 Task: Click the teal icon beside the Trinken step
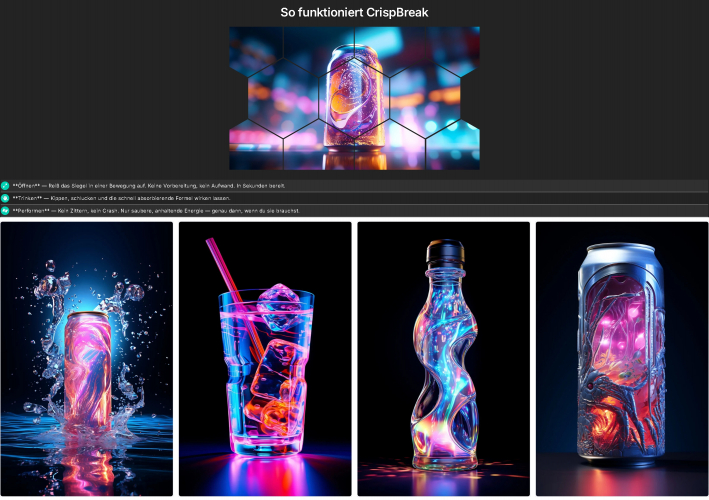click(x=5, y=198)
